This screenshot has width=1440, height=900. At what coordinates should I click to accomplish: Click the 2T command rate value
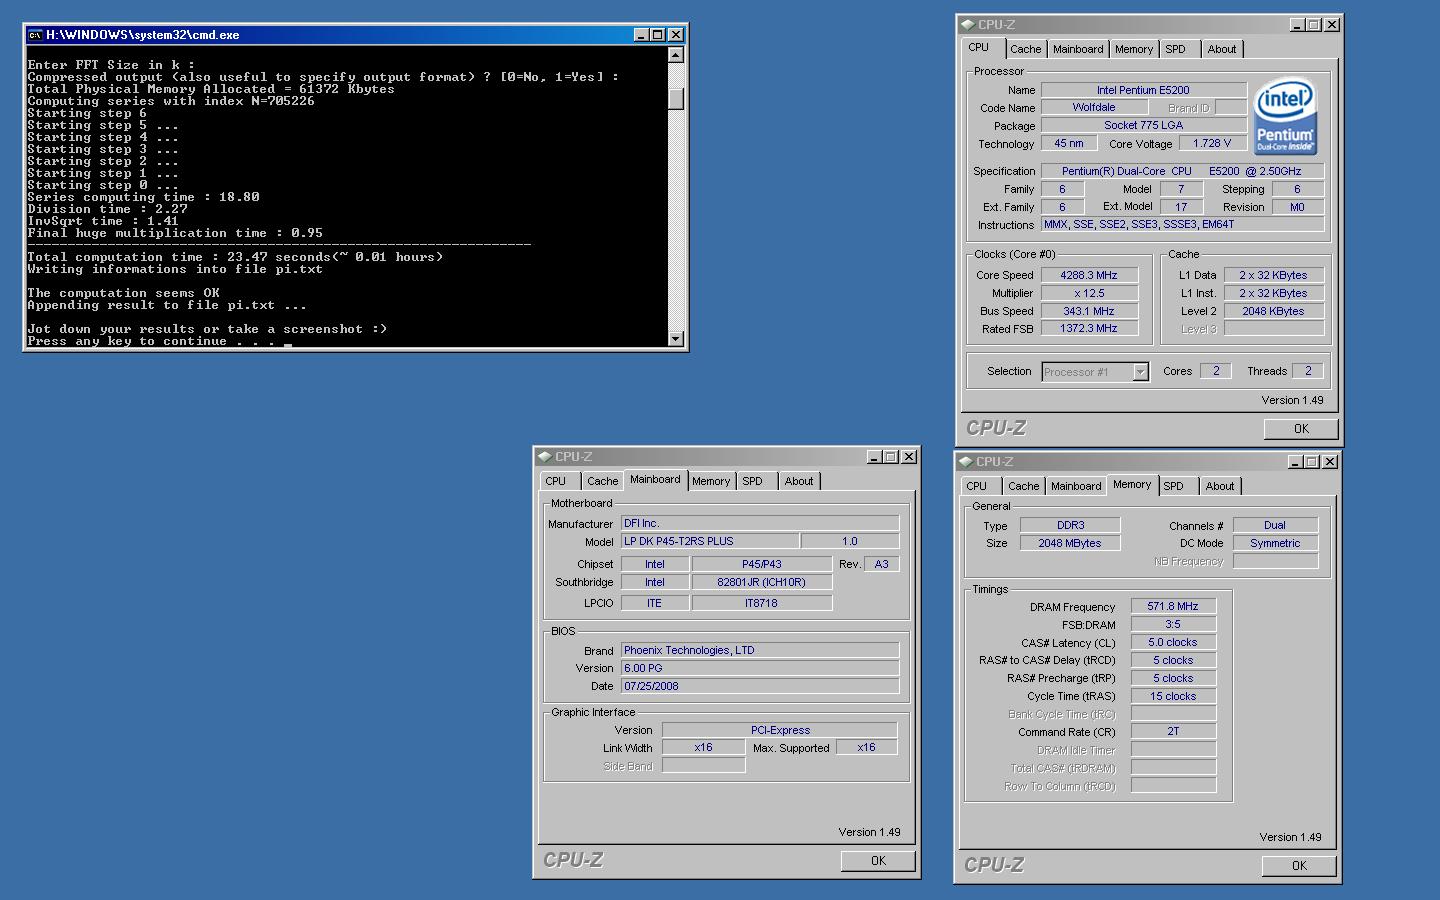click(x=1173, y=732)
